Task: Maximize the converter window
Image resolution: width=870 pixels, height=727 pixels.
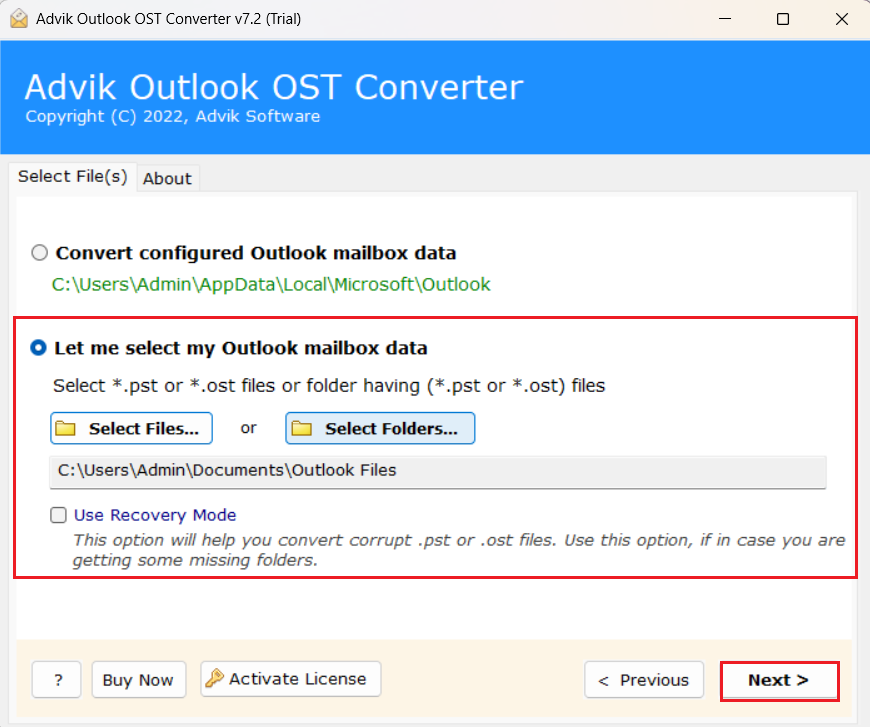Action: [x=783, y=19]
